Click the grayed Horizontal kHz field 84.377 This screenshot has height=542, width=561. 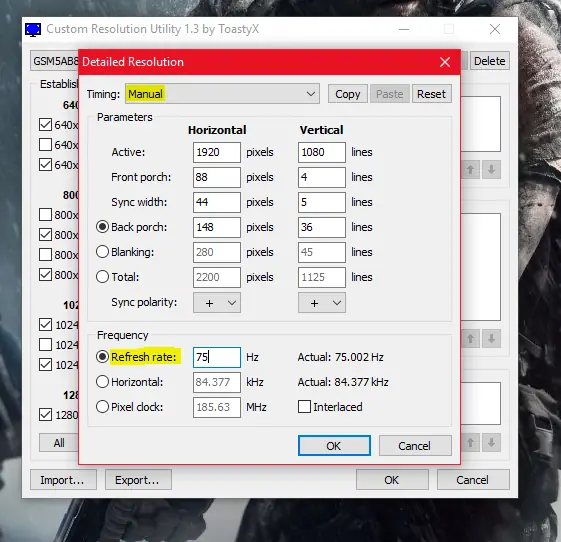(x=217, y=382)
